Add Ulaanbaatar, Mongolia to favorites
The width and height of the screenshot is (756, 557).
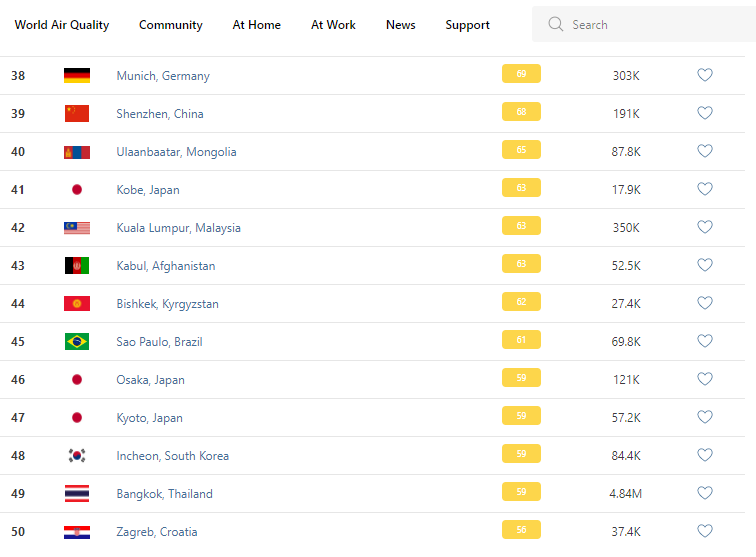tap(705, 151)
